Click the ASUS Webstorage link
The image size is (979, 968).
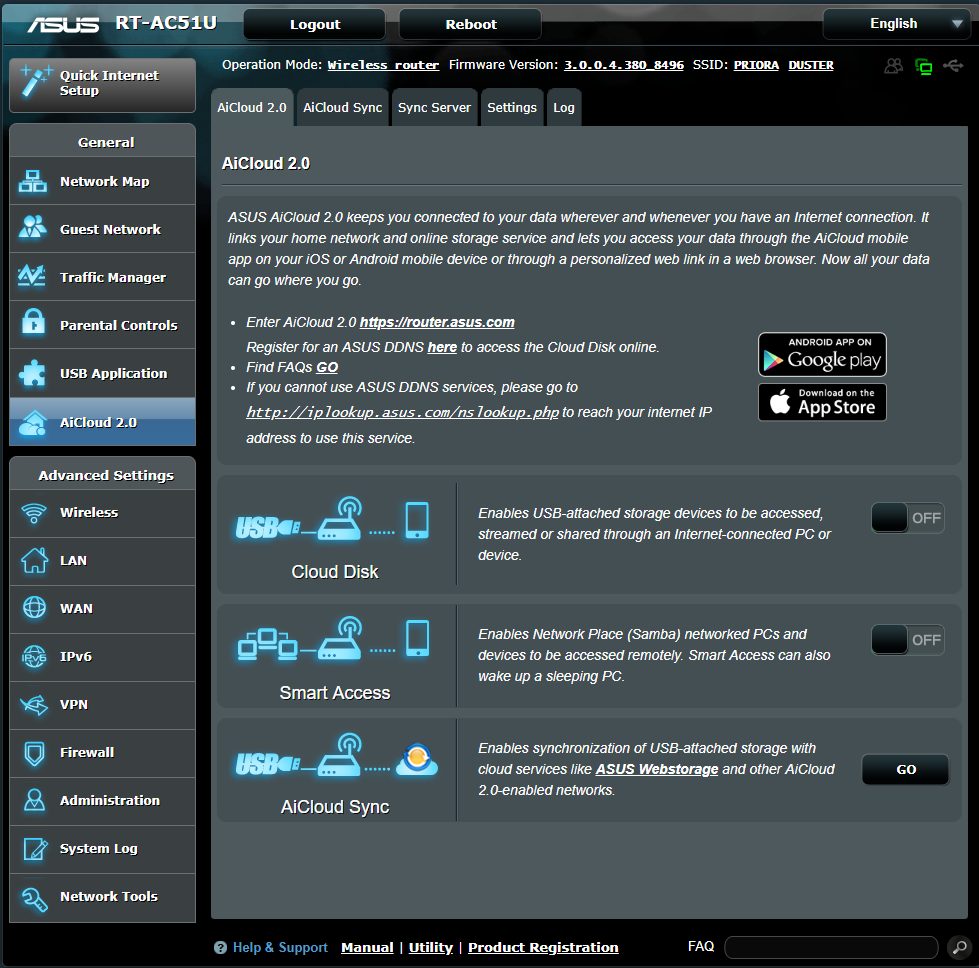click(657, 769)
